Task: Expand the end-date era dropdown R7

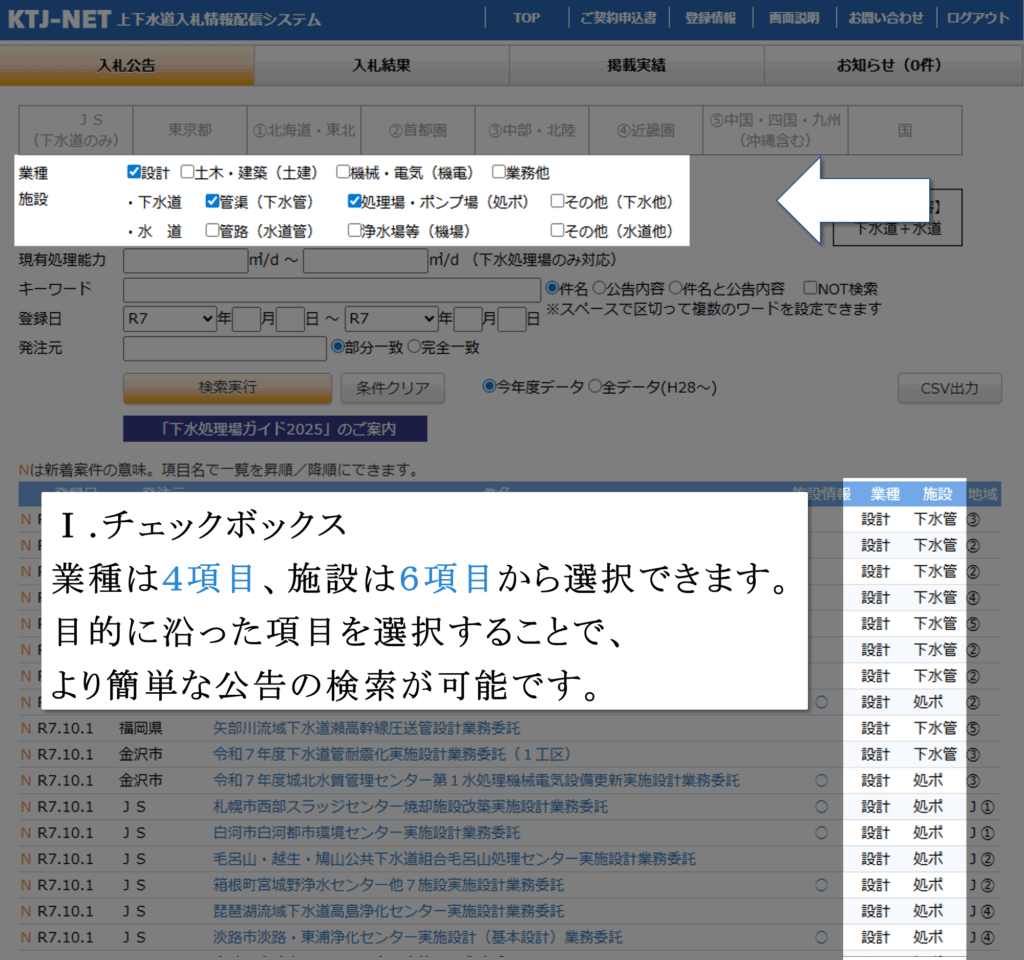Action: (x=391, y=319)
